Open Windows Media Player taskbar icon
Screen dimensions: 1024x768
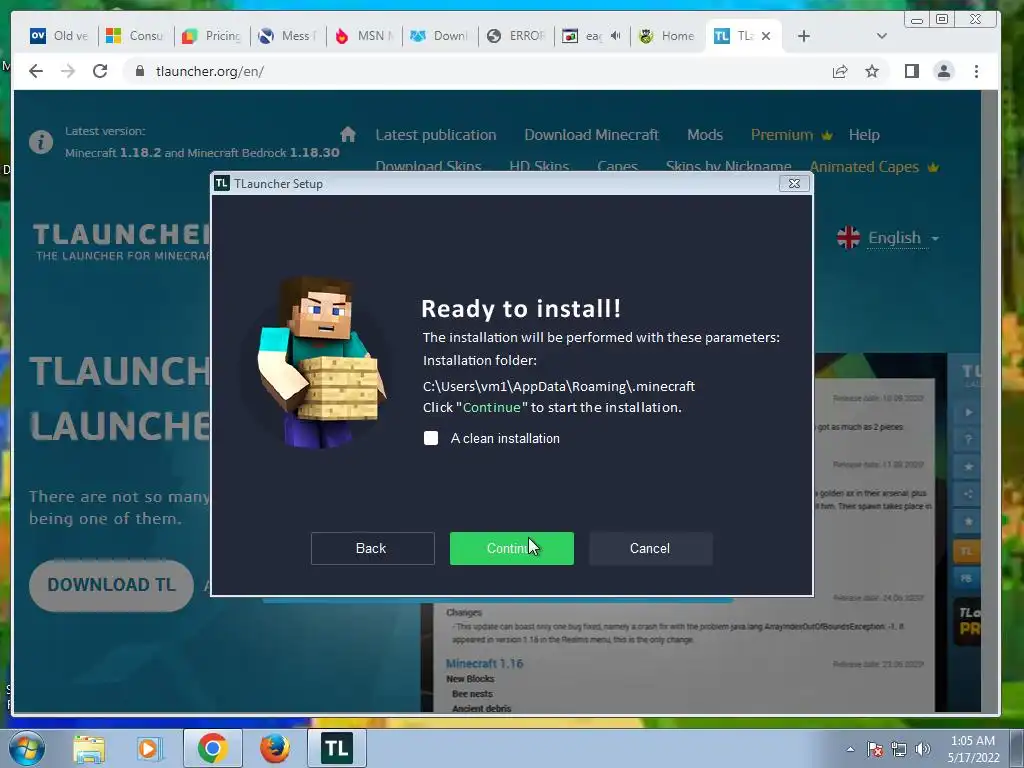coord(150,748)
